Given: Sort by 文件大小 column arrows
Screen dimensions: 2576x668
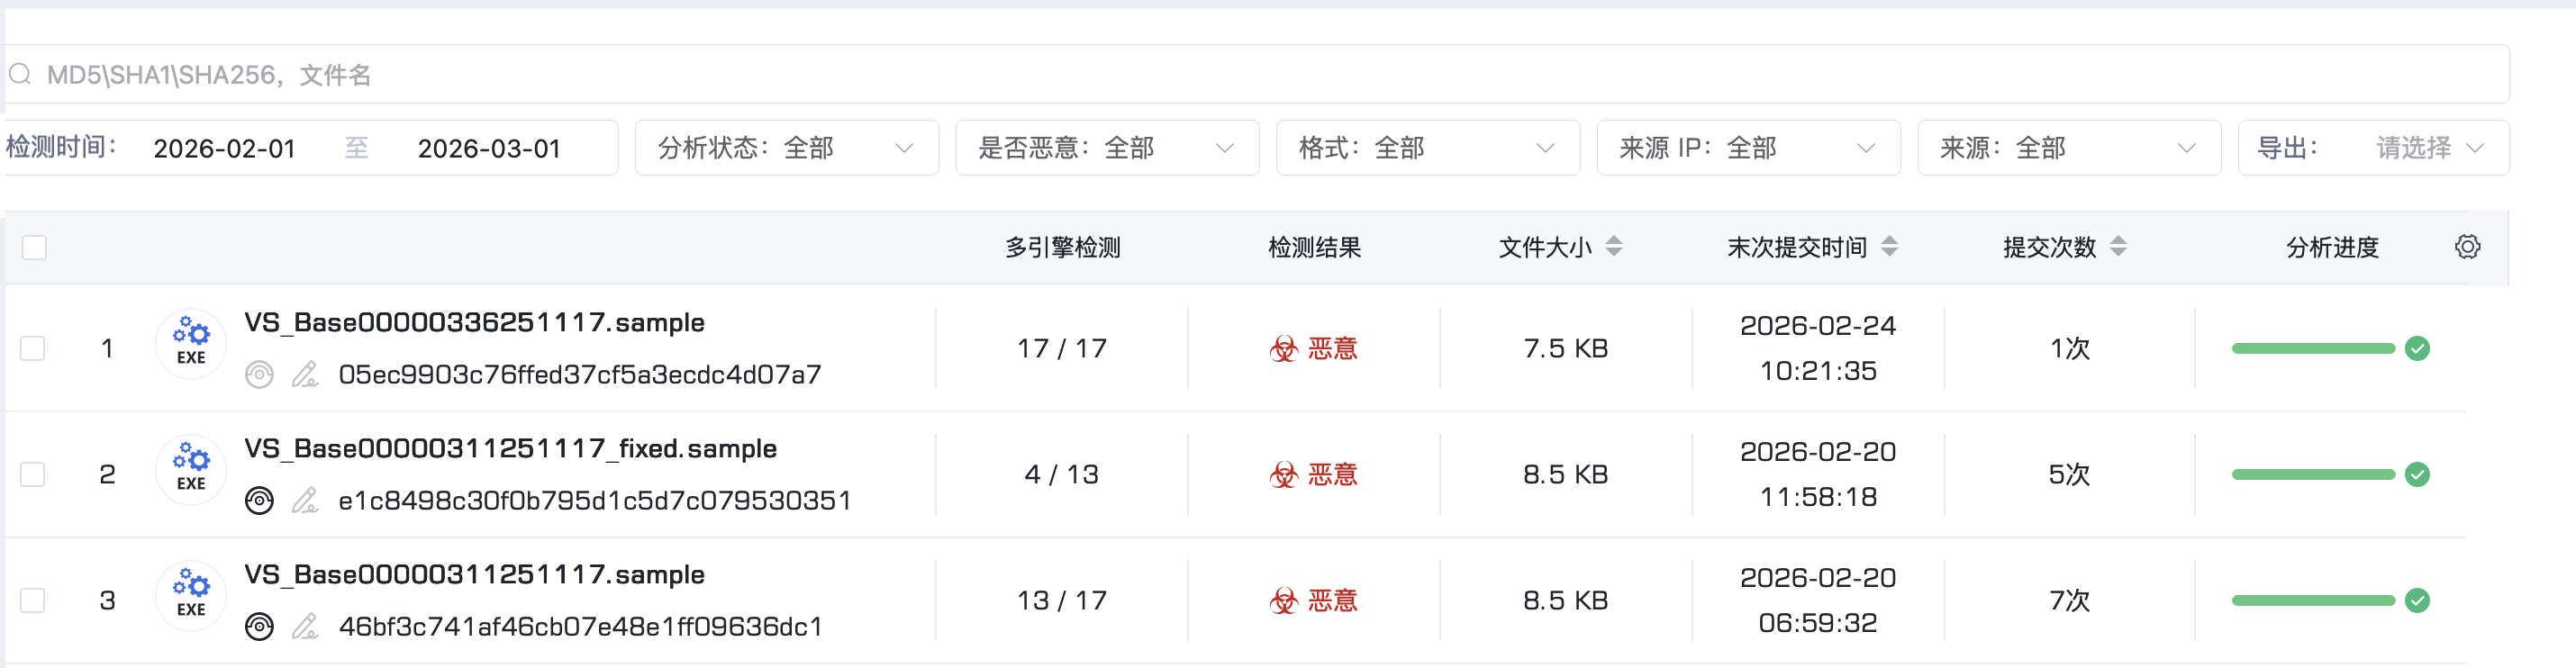Looking at the screenshot, I should 1613,247.
